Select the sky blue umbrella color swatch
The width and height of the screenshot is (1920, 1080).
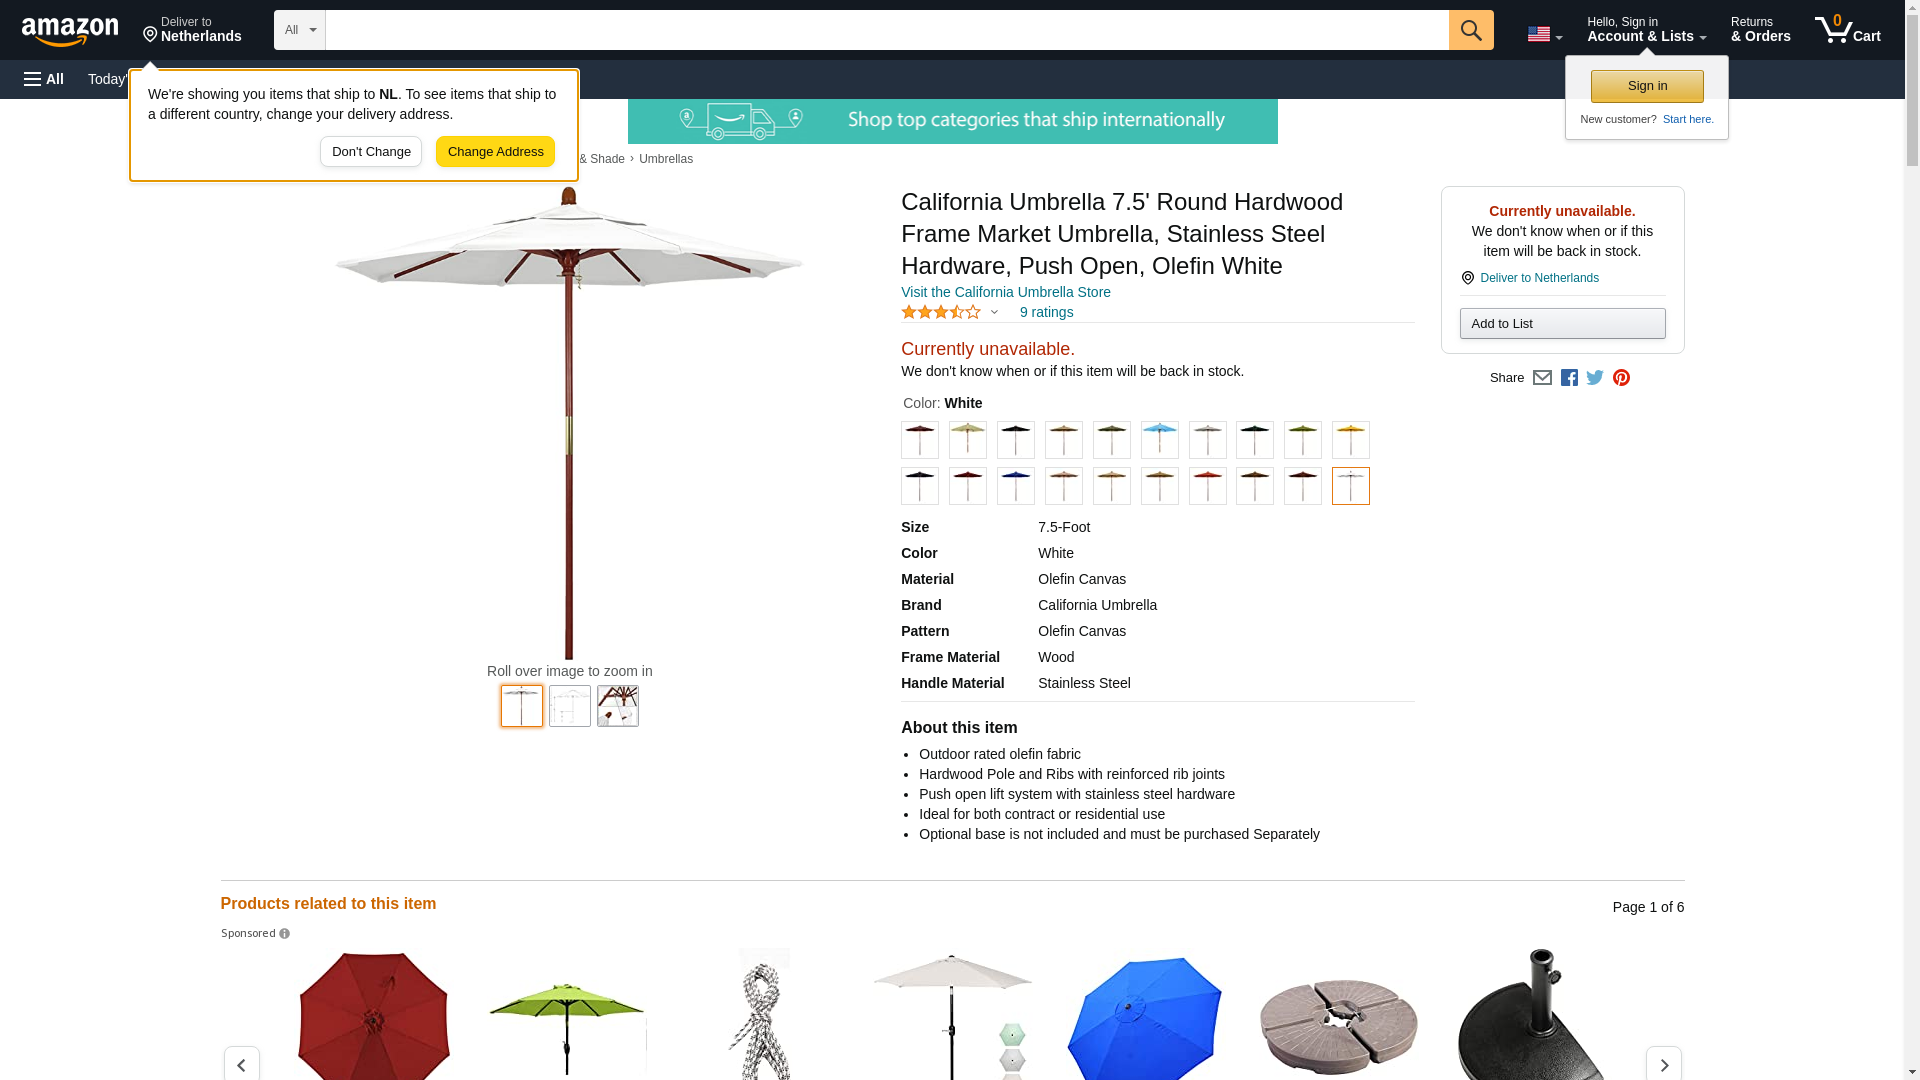point(1159,440)
